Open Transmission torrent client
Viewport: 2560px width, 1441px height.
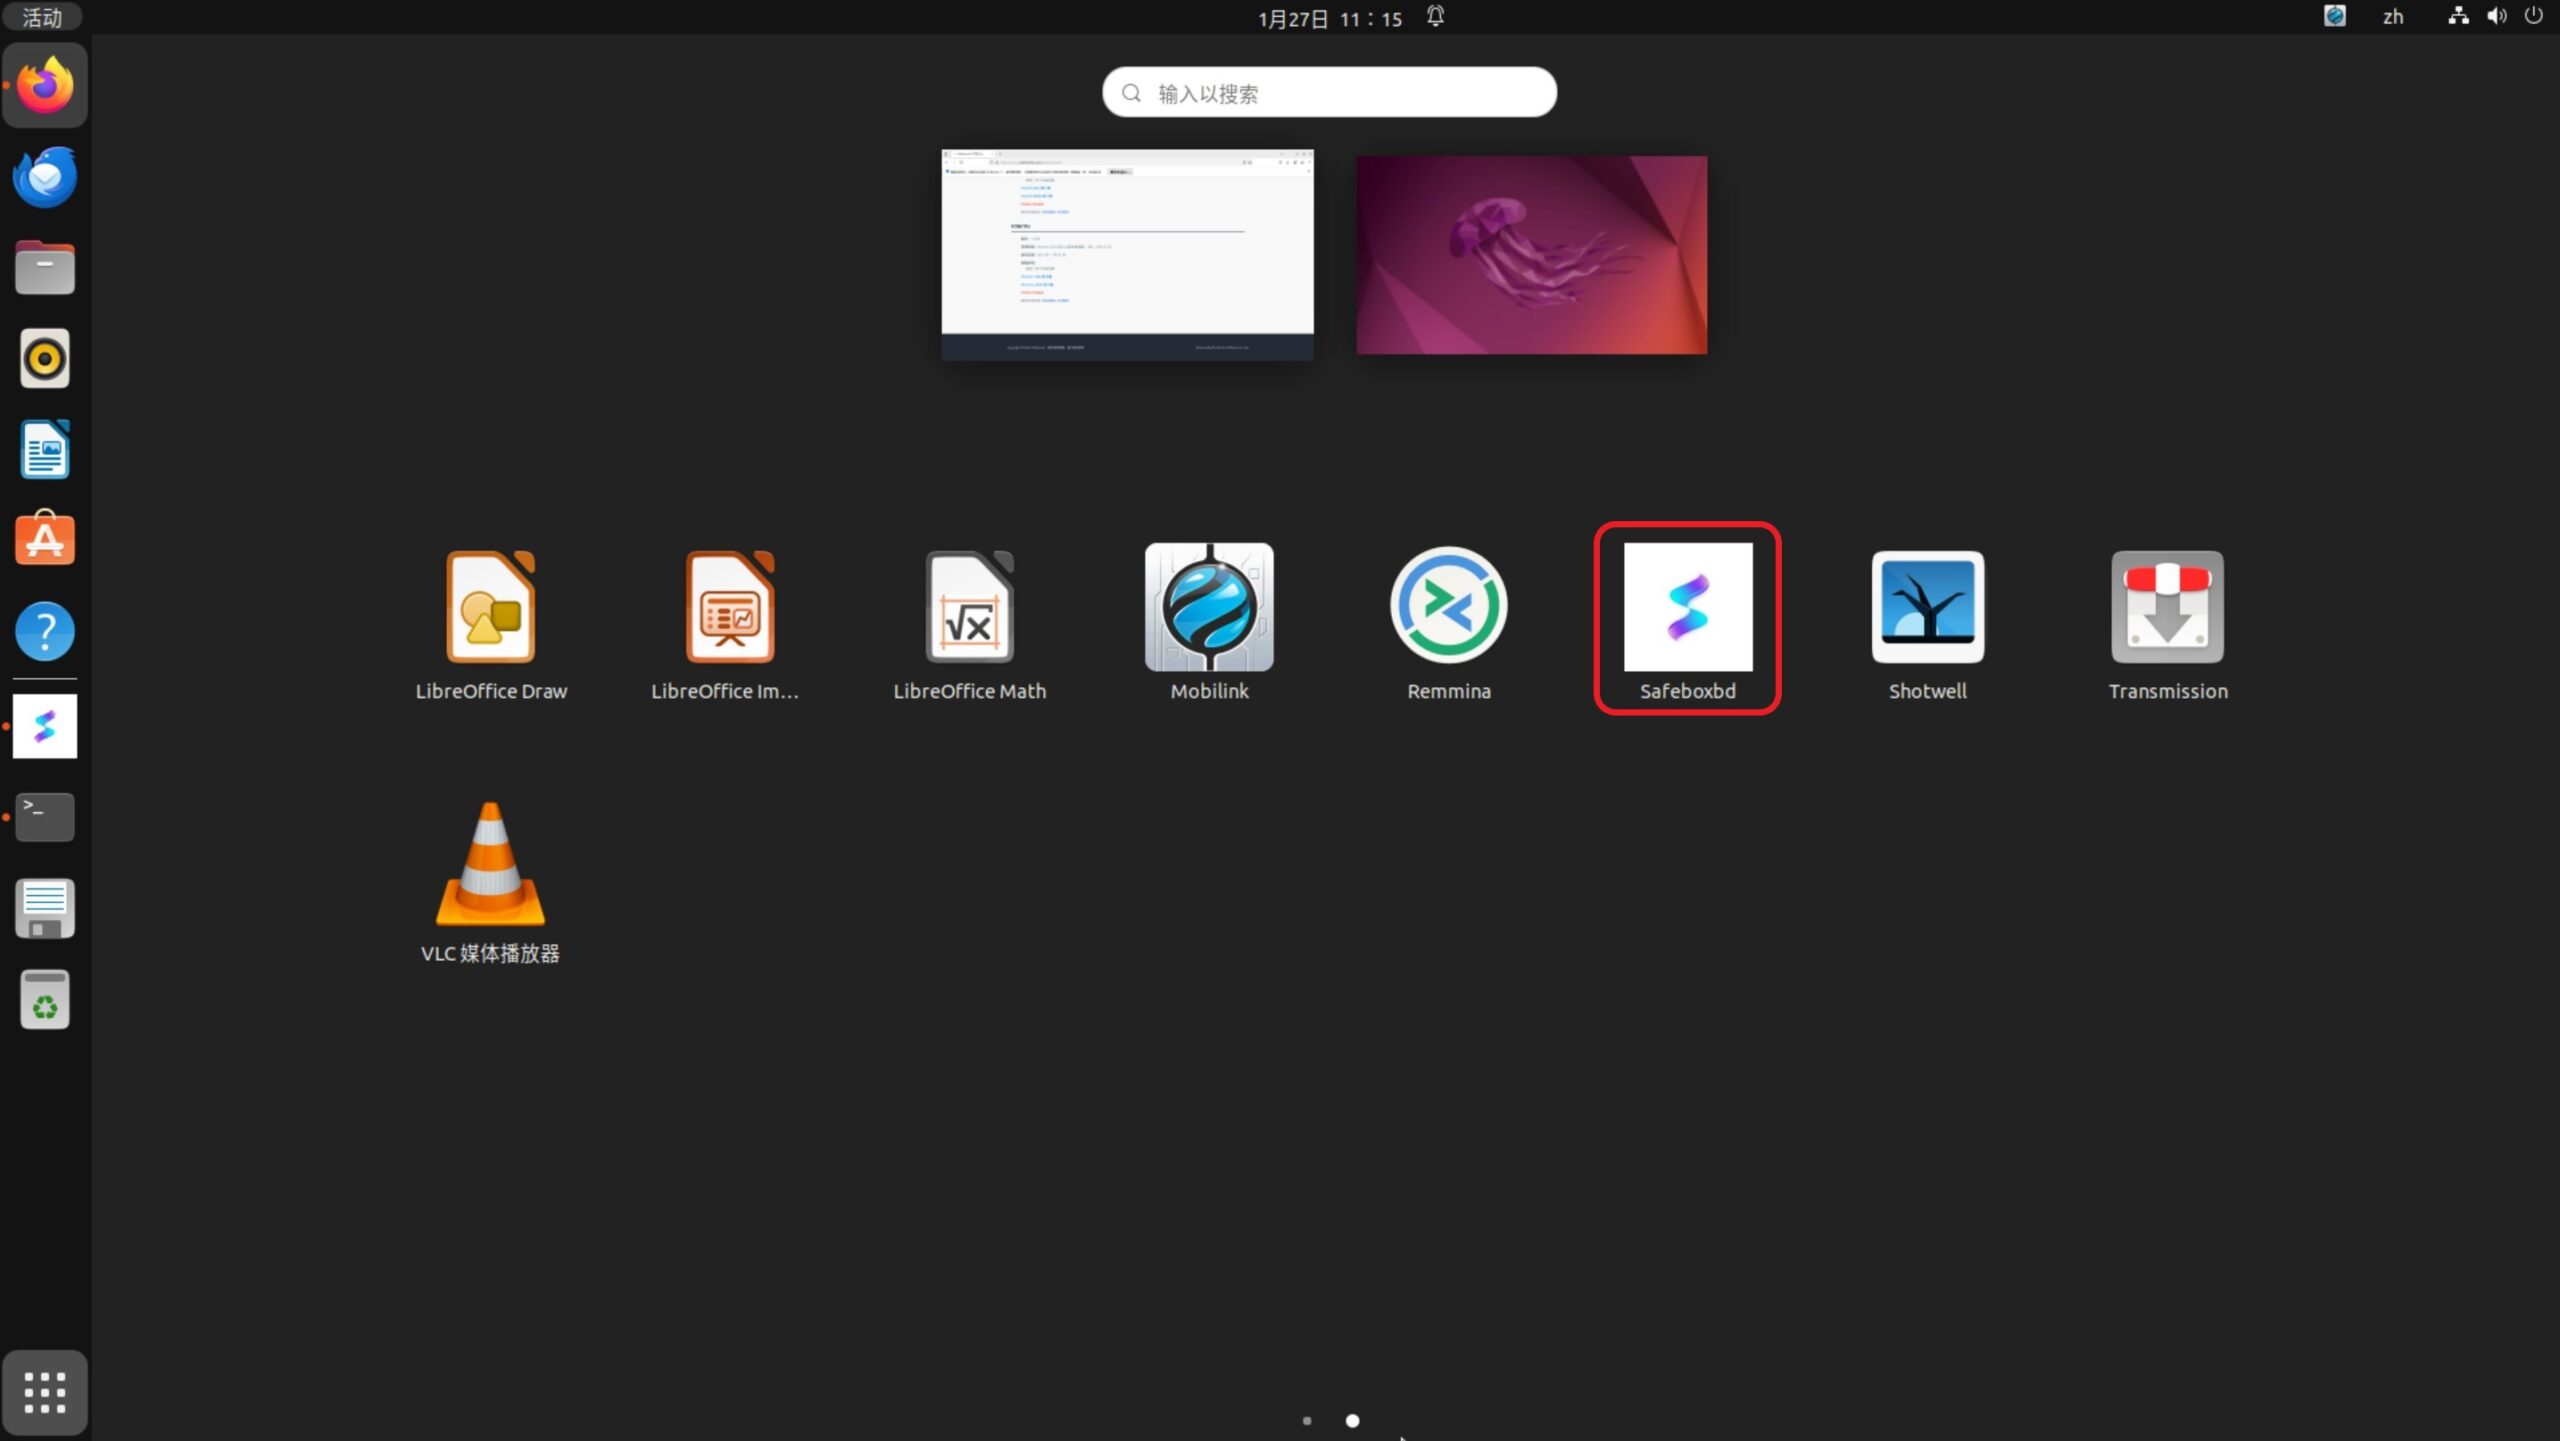pos(2167,623)
